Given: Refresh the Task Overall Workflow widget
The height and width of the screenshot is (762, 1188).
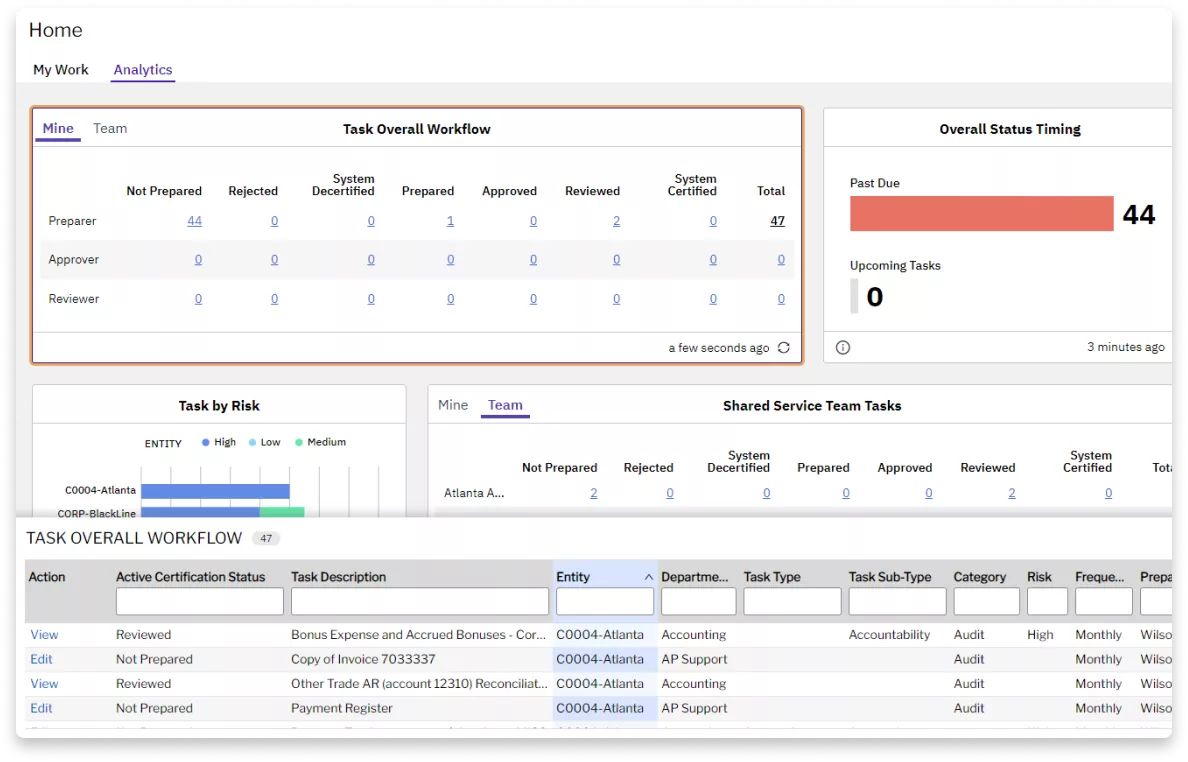Looking at the screenshot, I should pos(783,348).
